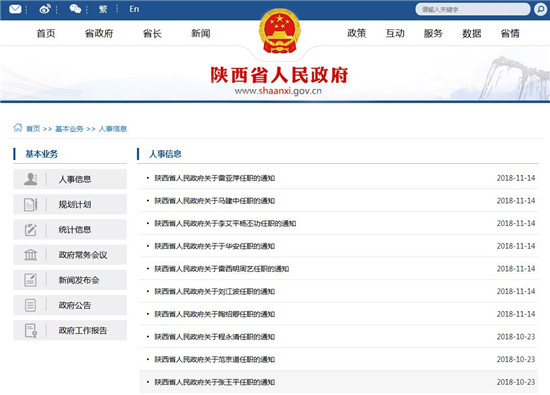Click the breadcrumb home house icon

(x=18, y=128)
